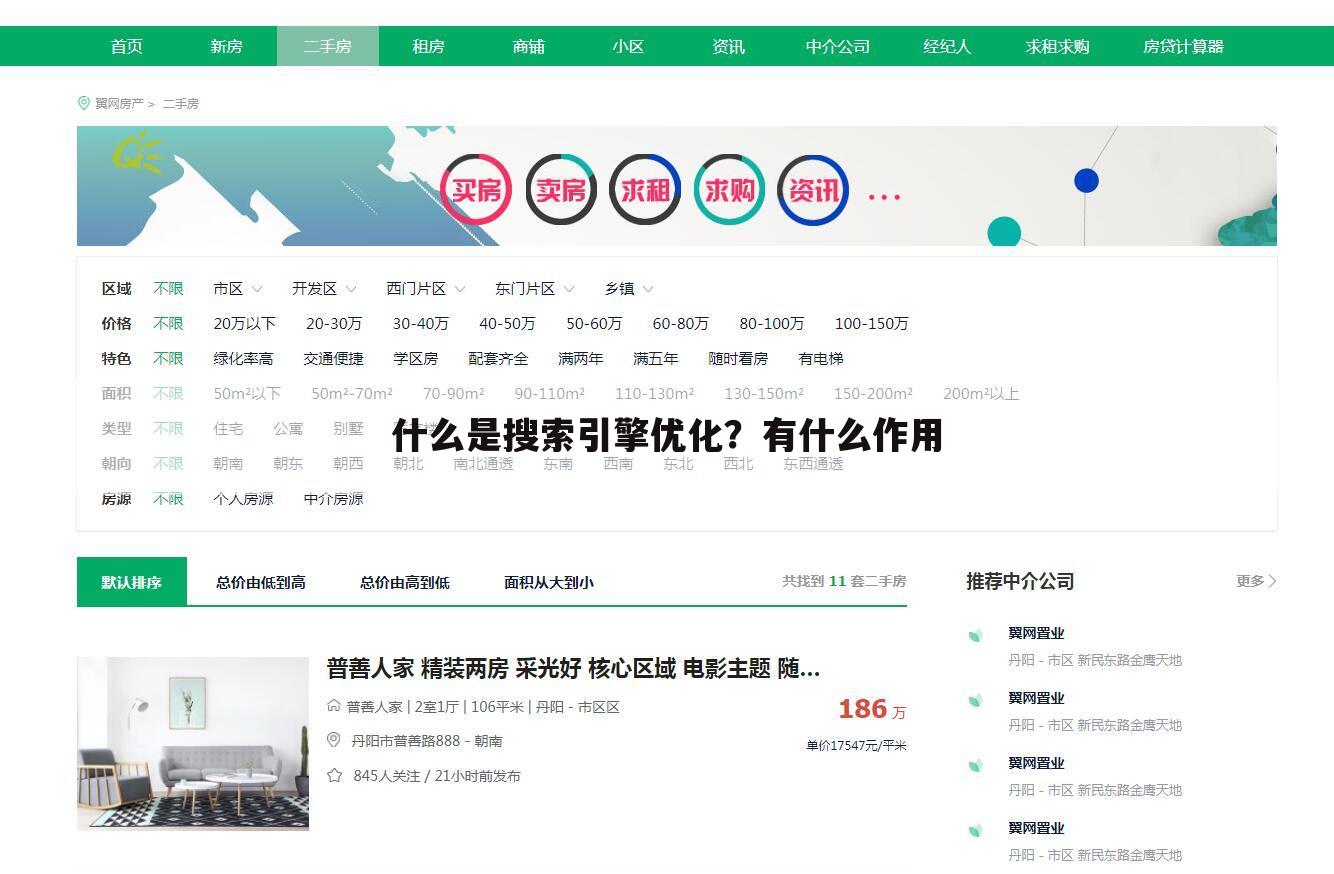Click the listing's living room thumbnail photo
The height and width of the screenshot is (874, 1334).
point(193,743)
